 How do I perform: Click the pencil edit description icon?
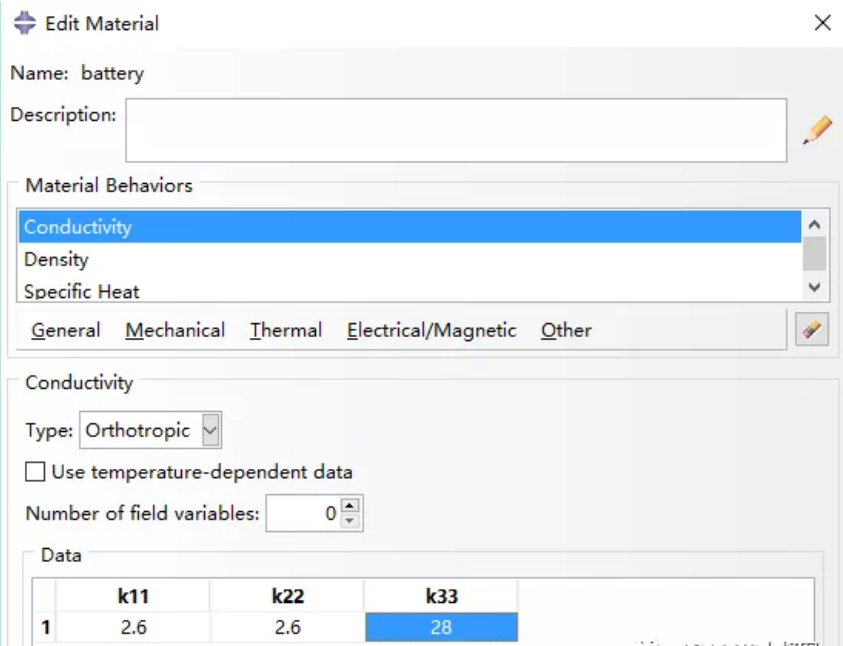coord(817,131)
